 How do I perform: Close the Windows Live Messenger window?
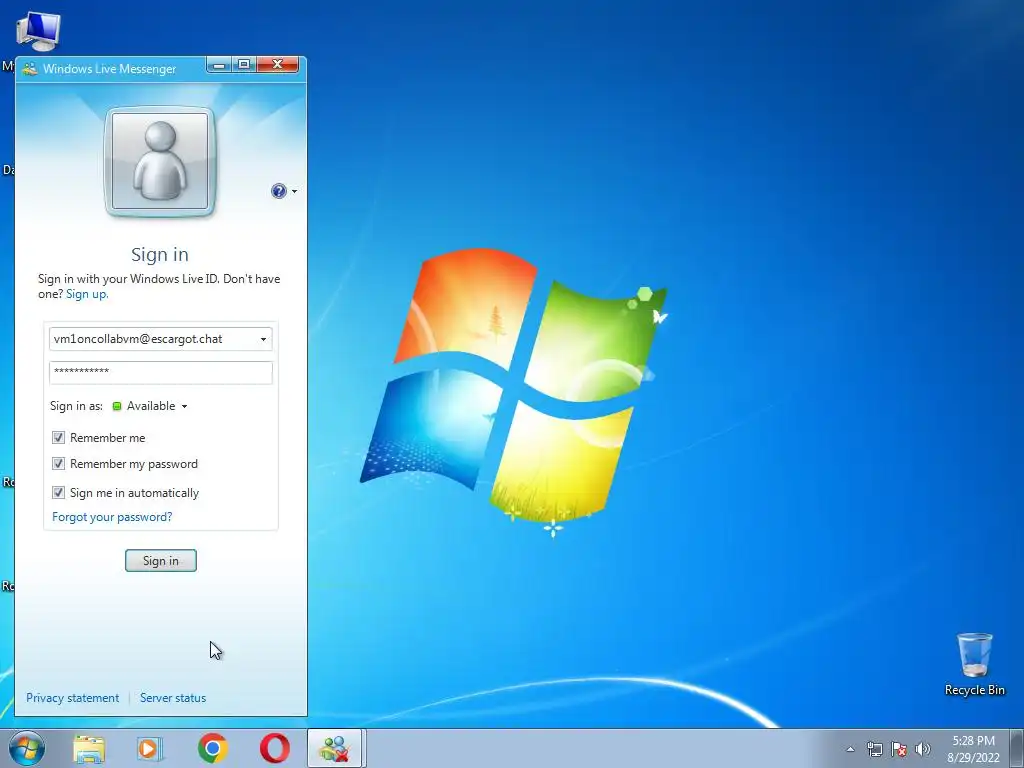coord(278,64)
